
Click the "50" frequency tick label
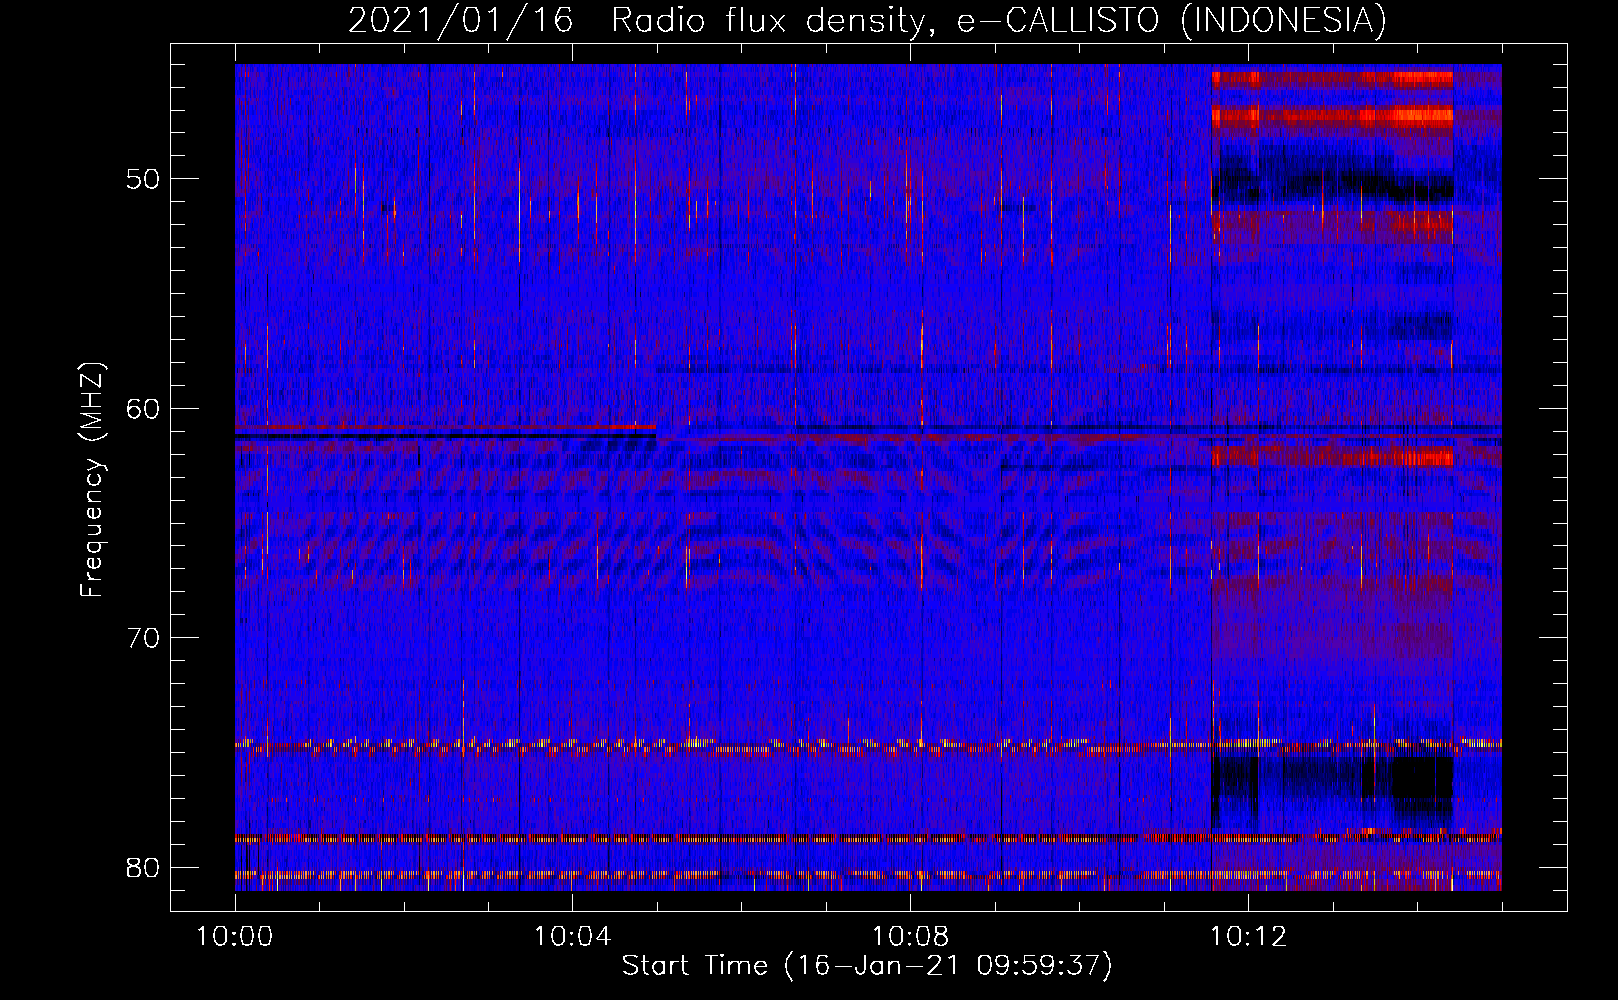pyautogui.click(x=144, y=180)
